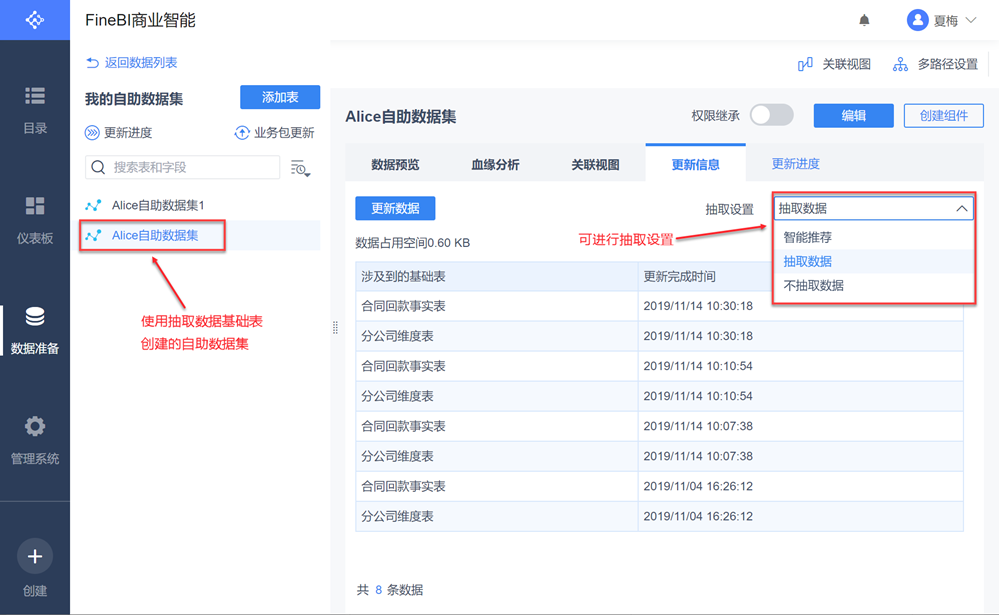Image resolution: width=1000 pixels, height=615 pixels.
Task: Select 抽取数据 option in dropdown list
Action: (873, 262)
